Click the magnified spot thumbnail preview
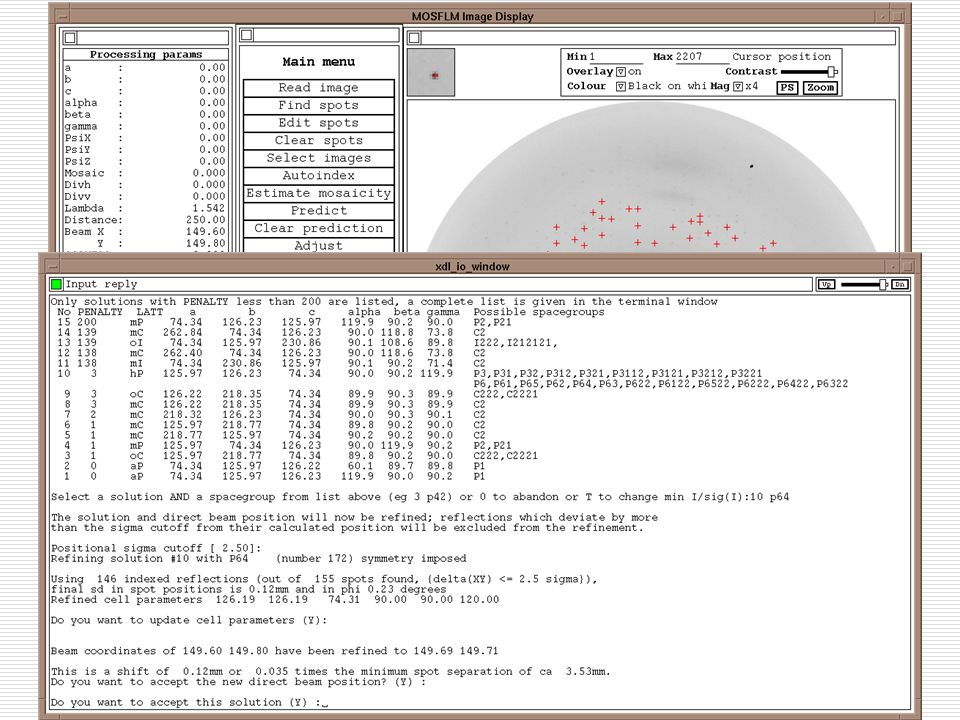 pyautogui.click(x=431, y=72)
